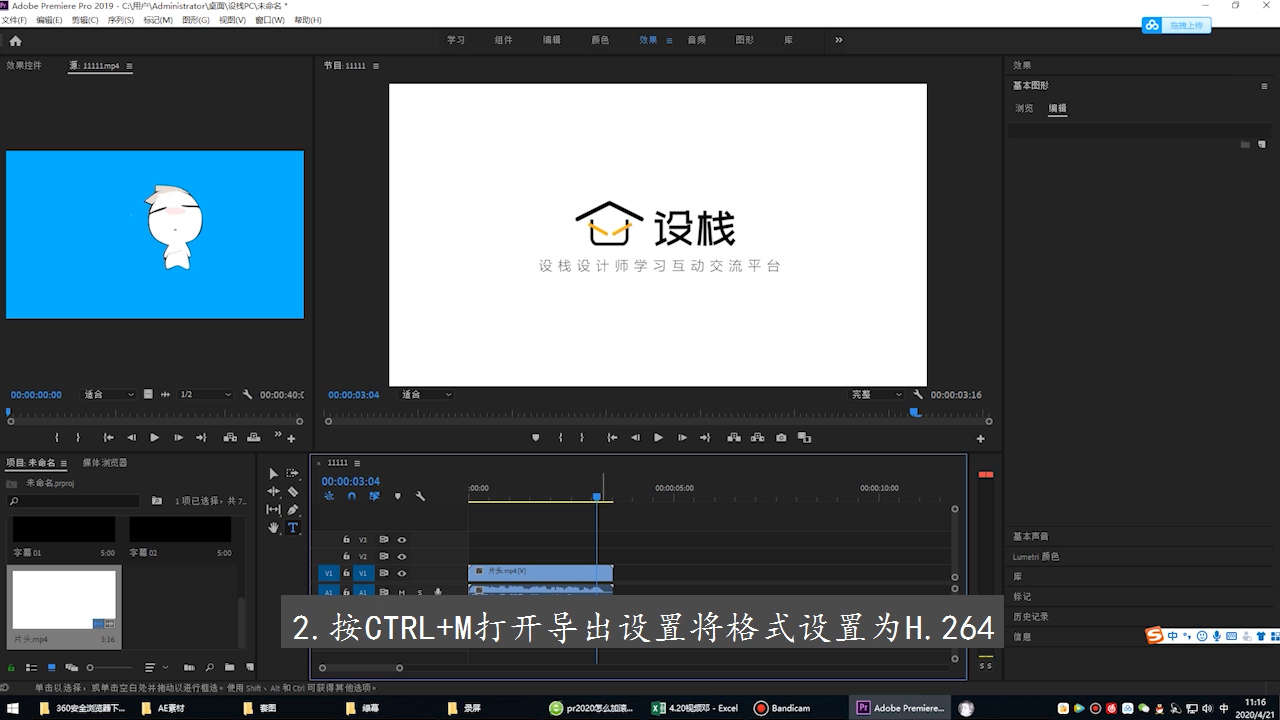
Task: Open Project panel sort icons dropdown
Action: [156, 667]
